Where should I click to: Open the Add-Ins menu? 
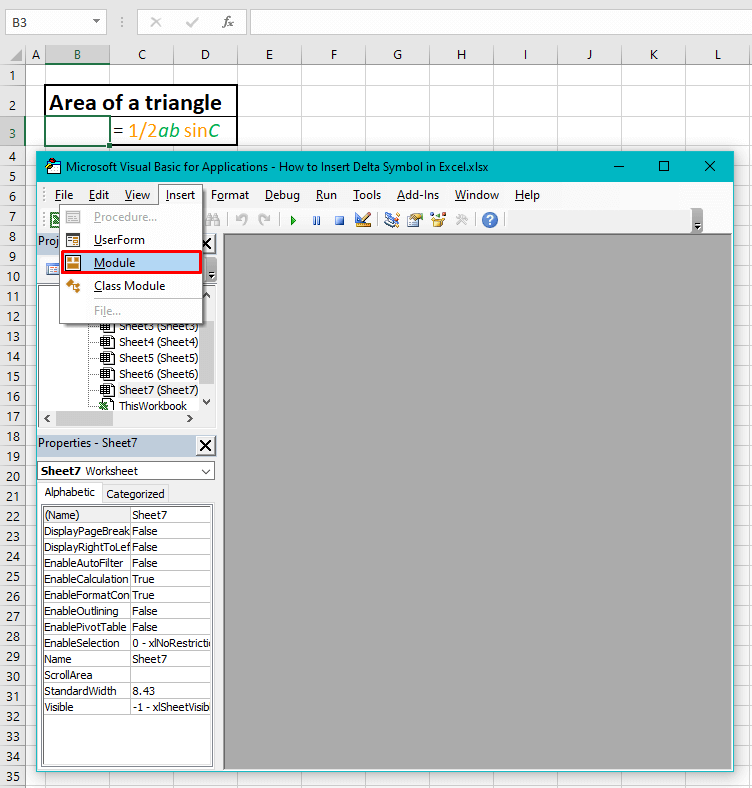point(418,195)
